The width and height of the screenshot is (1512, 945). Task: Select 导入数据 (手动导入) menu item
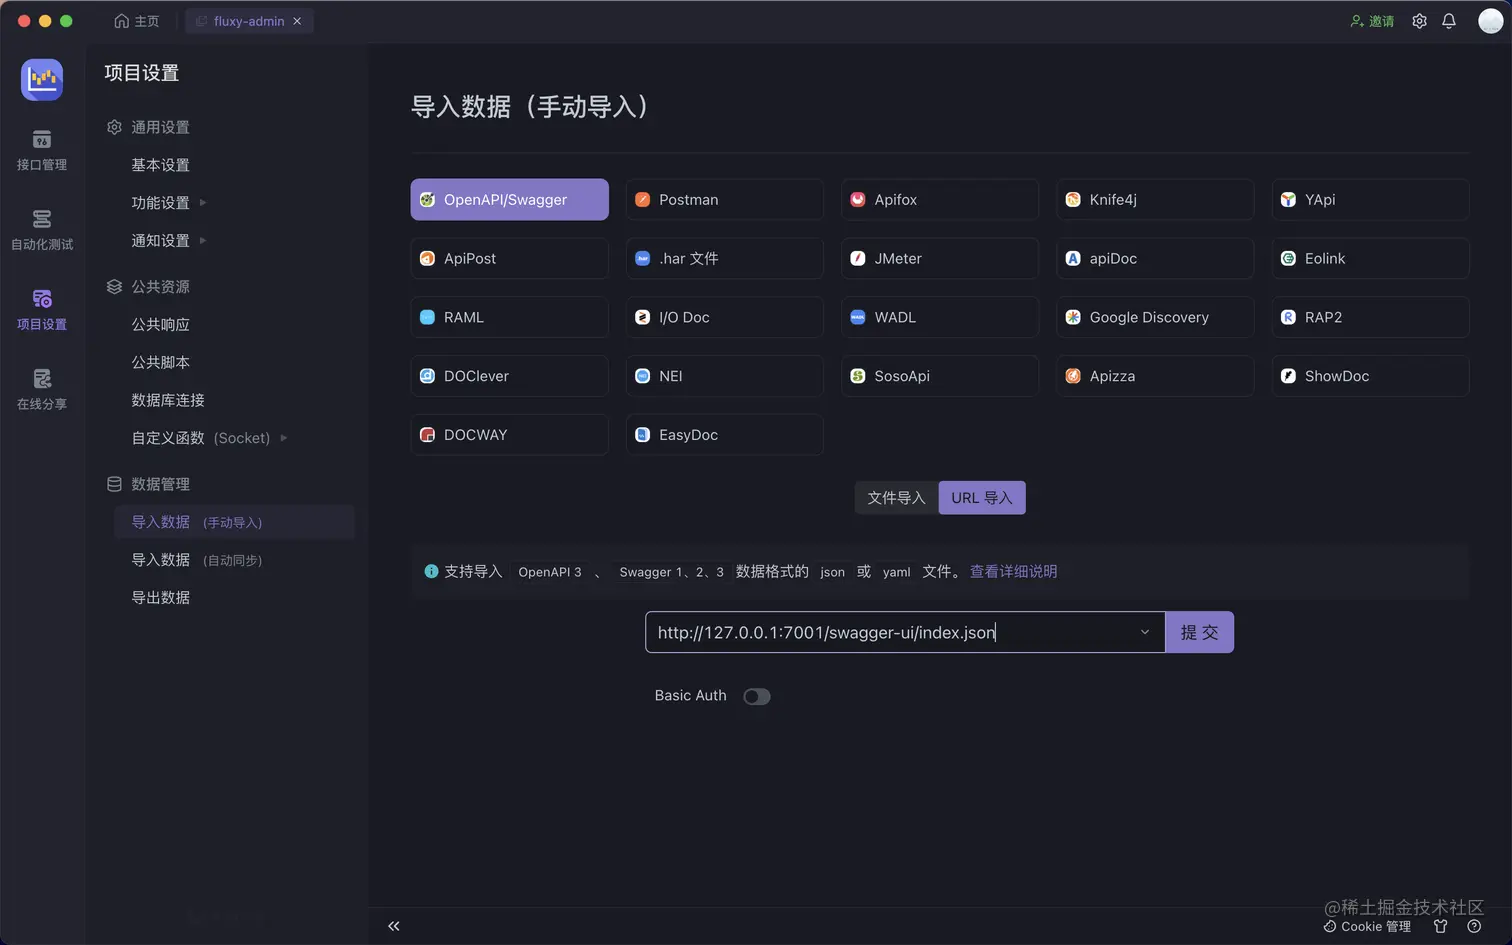point(234,522)
